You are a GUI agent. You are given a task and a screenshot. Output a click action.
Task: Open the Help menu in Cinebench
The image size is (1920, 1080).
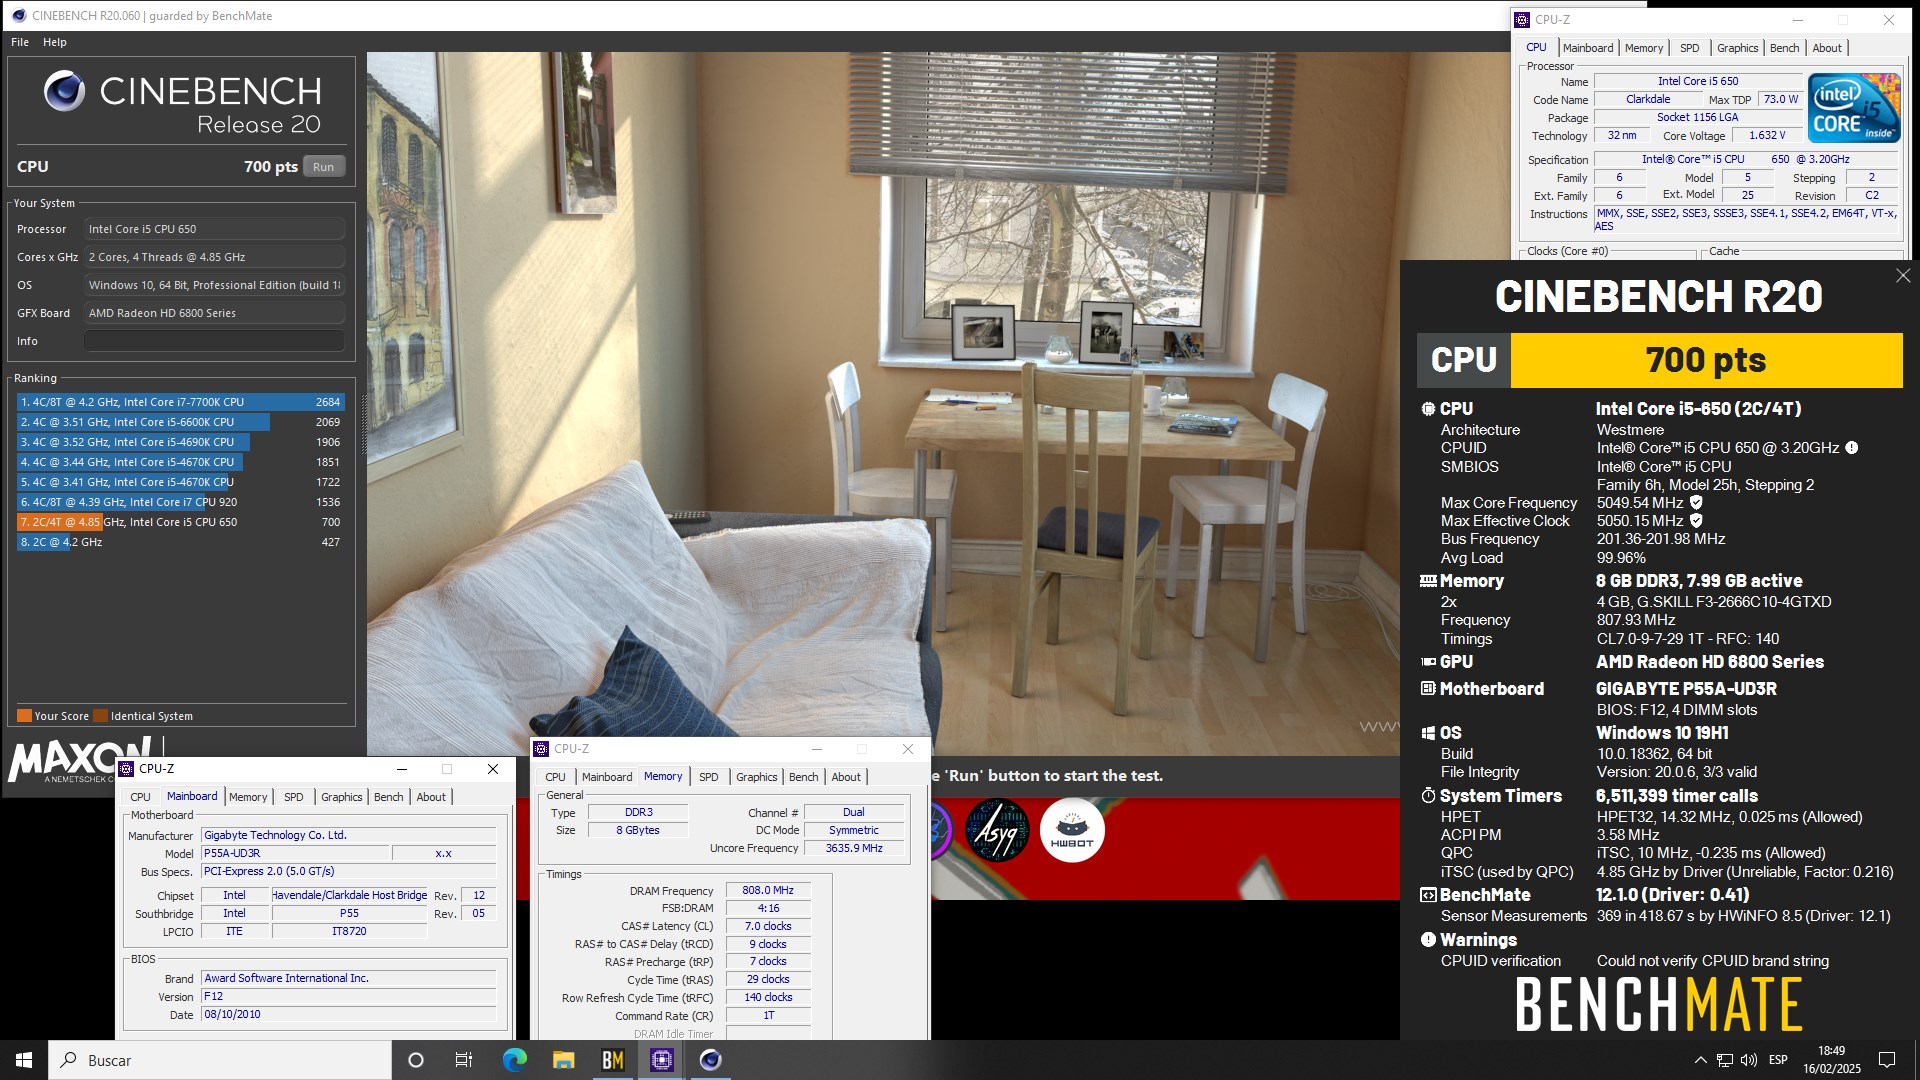pos(55,42)
